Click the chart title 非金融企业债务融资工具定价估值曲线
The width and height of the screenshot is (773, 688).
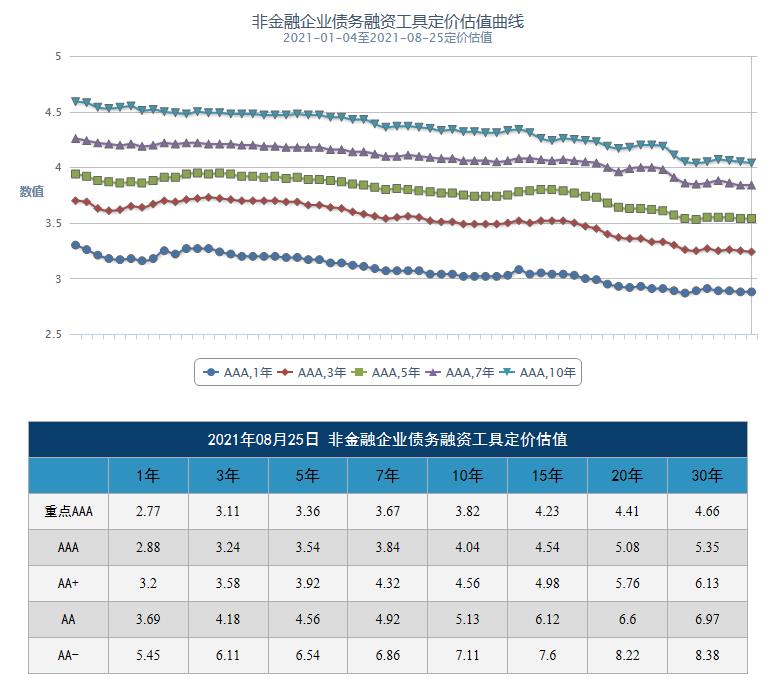coord(388,21)
